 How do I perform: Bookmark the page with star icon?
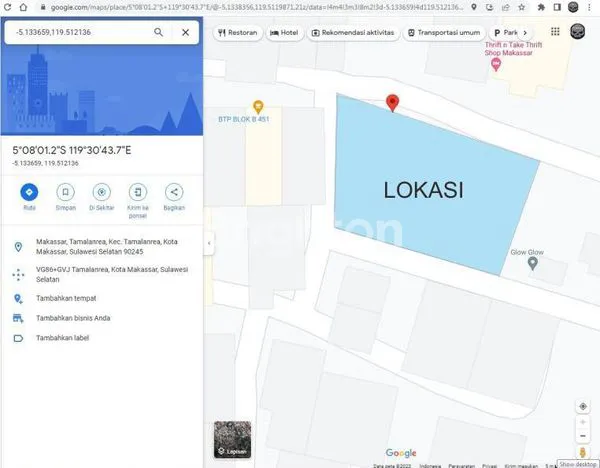pyautogui.click(x=522, y=7)
